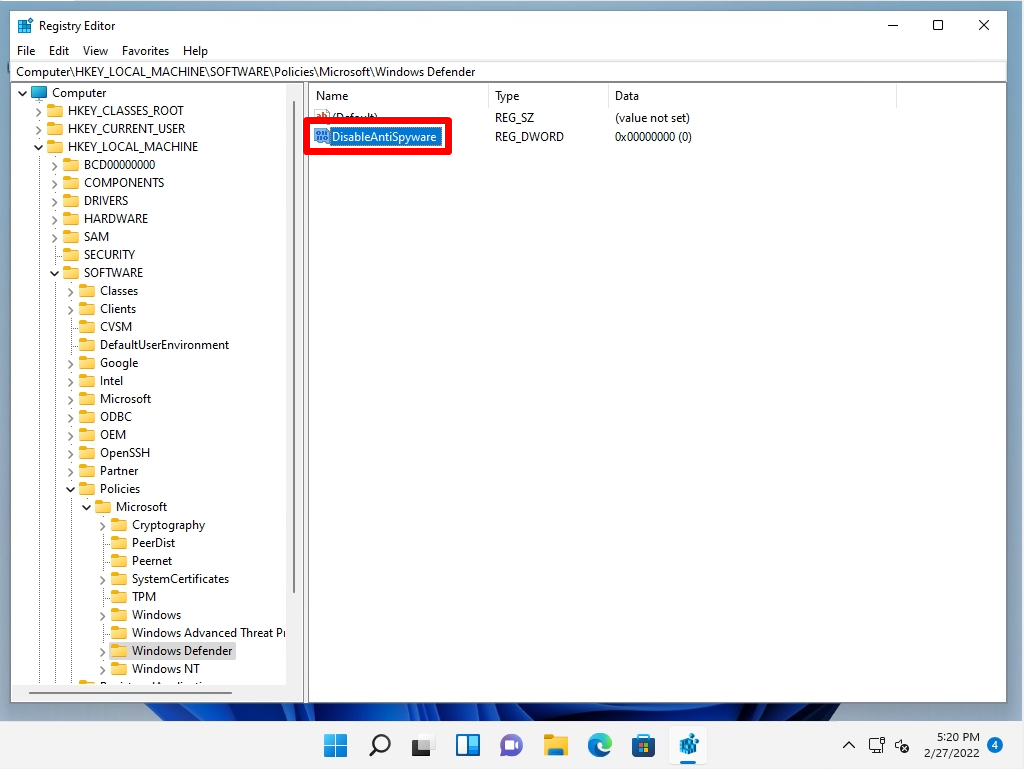Open the File menu
The image size is (1024, 769).
[x=26, y=51]
